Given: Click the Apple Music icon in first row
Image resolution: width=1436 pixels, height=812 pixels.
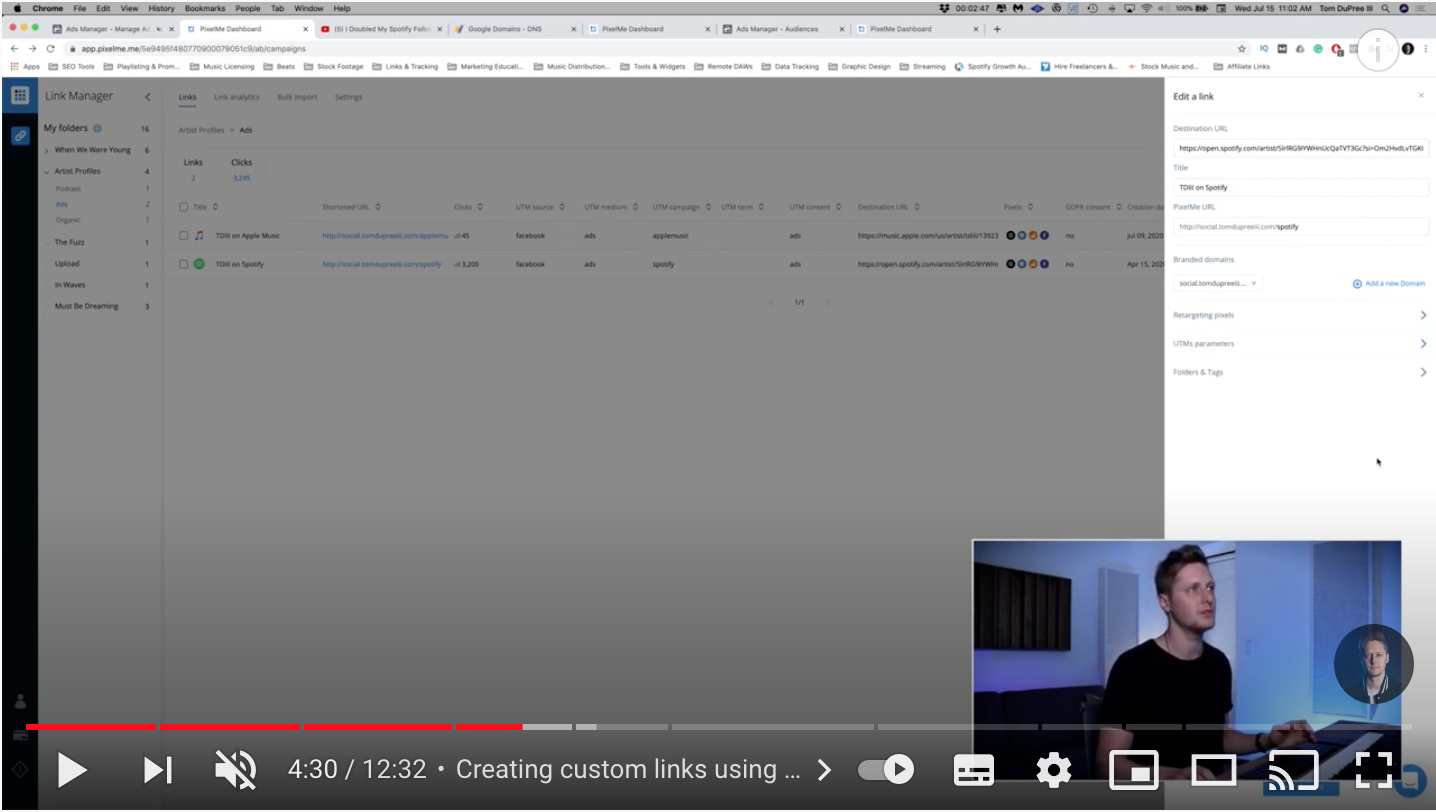Looking at the screenshot, I should pyautogui.click(x=199, y=236).
